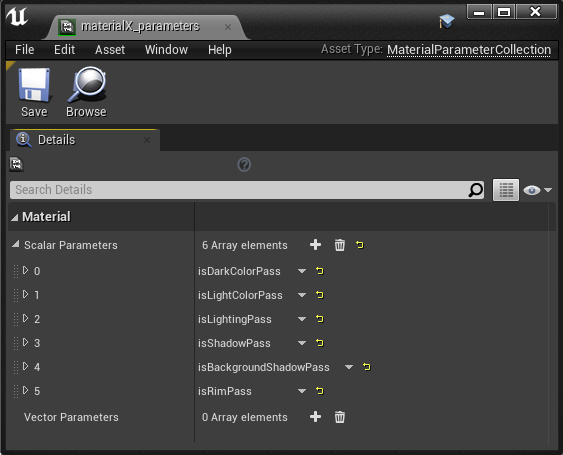563x455 pixels.
Task: Click the drag handle of element 0
Action: [16, 271]
